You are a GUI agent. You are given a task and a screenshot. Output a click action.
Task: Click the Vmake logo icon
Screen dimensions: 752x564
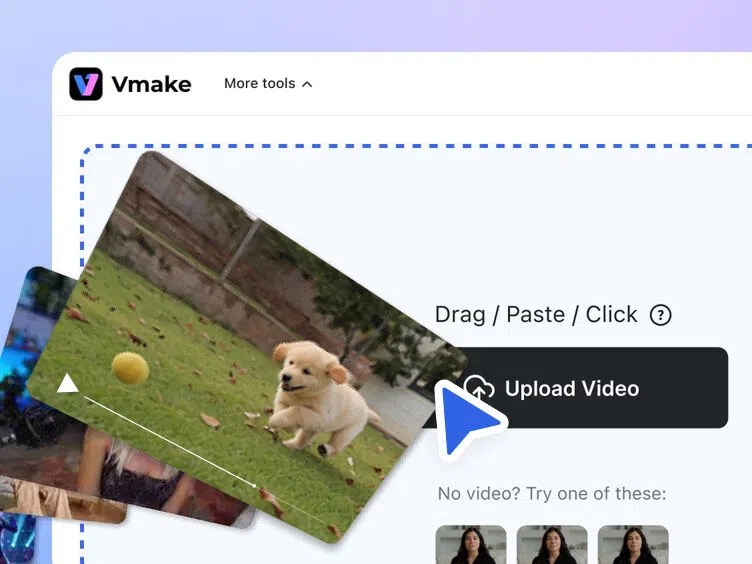pyautogui.click(x=86, y=84)
